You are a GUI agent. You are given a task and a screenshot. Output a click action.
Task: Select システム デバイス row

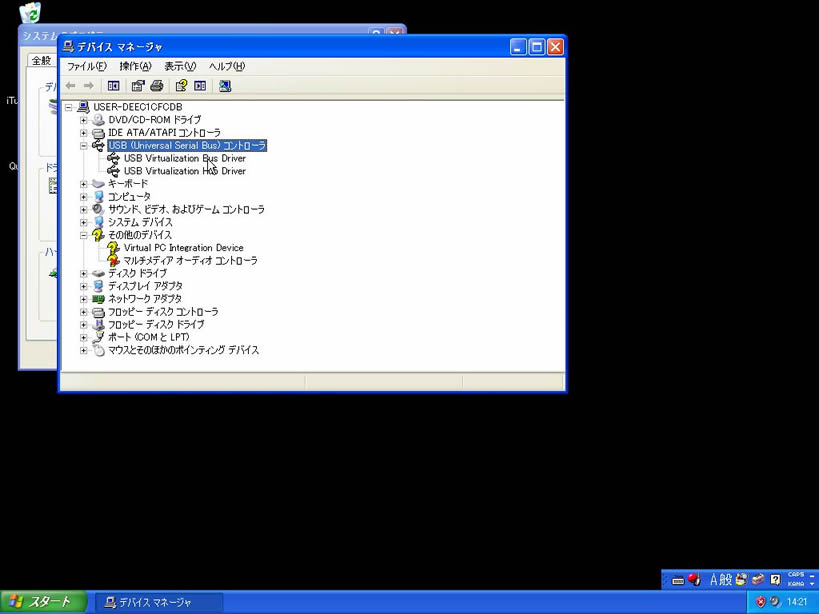tap(140, 222)
